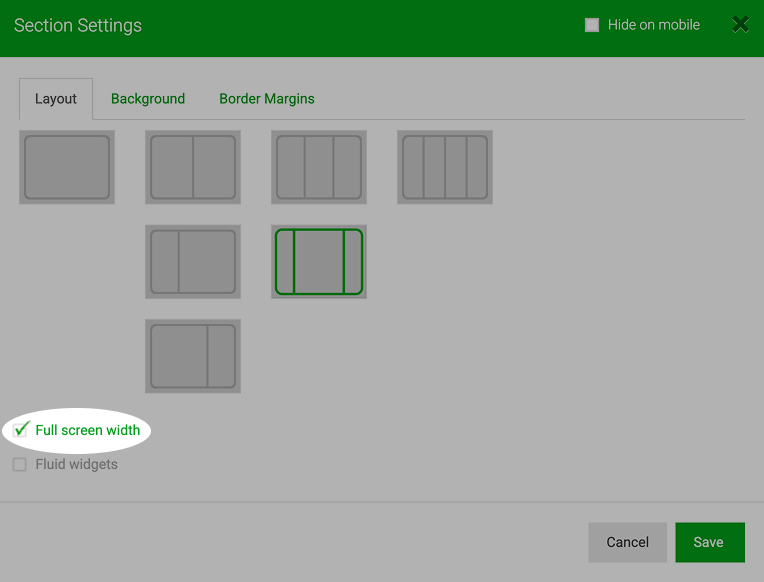The height and width of the screenshot is (582, 764).
Task: Pick the three equal columns layout
Action: (319, 167)
